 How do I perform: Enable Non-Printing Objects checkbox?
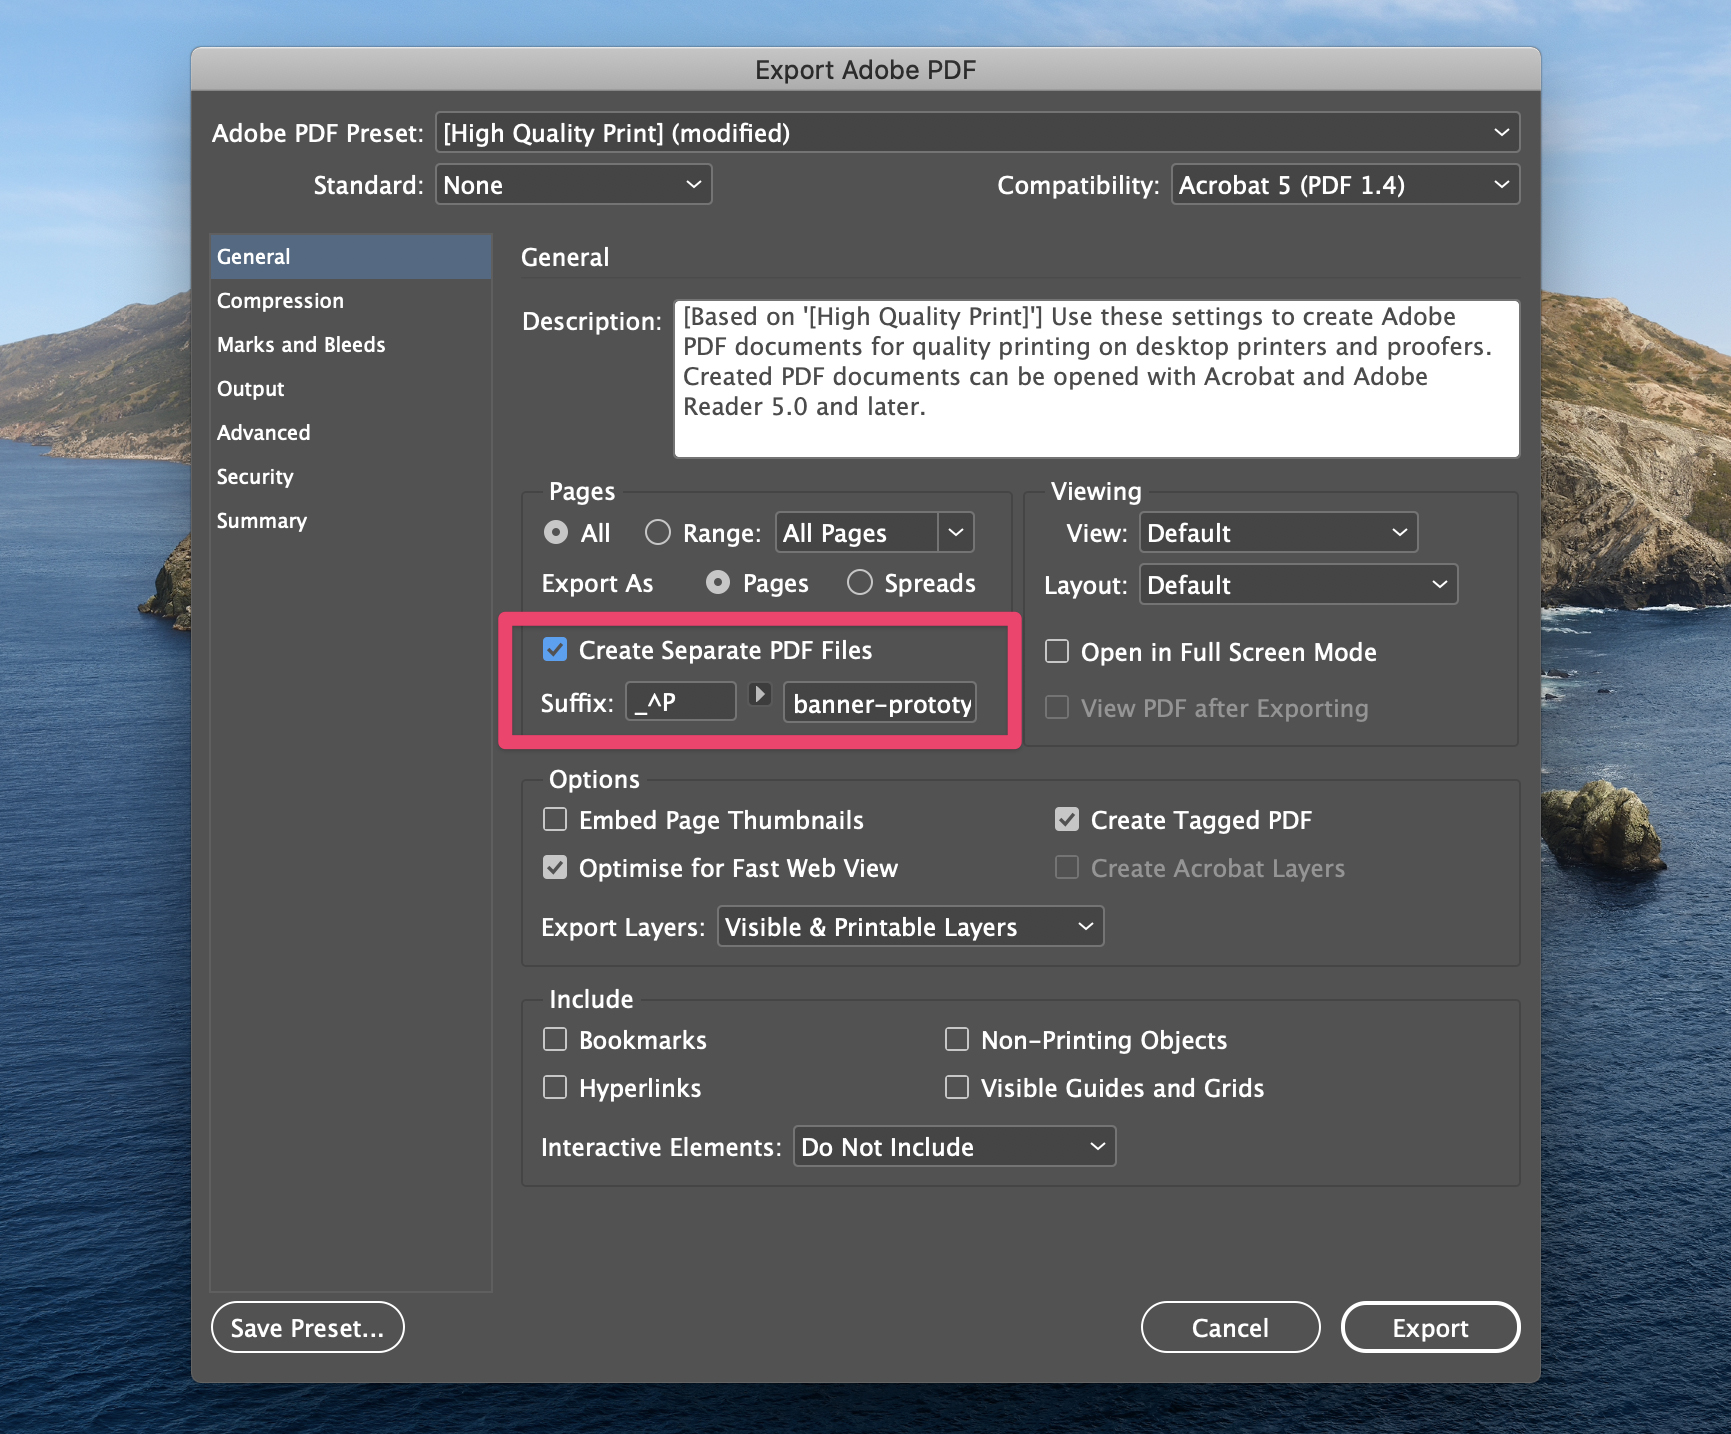coord(957,1039)
